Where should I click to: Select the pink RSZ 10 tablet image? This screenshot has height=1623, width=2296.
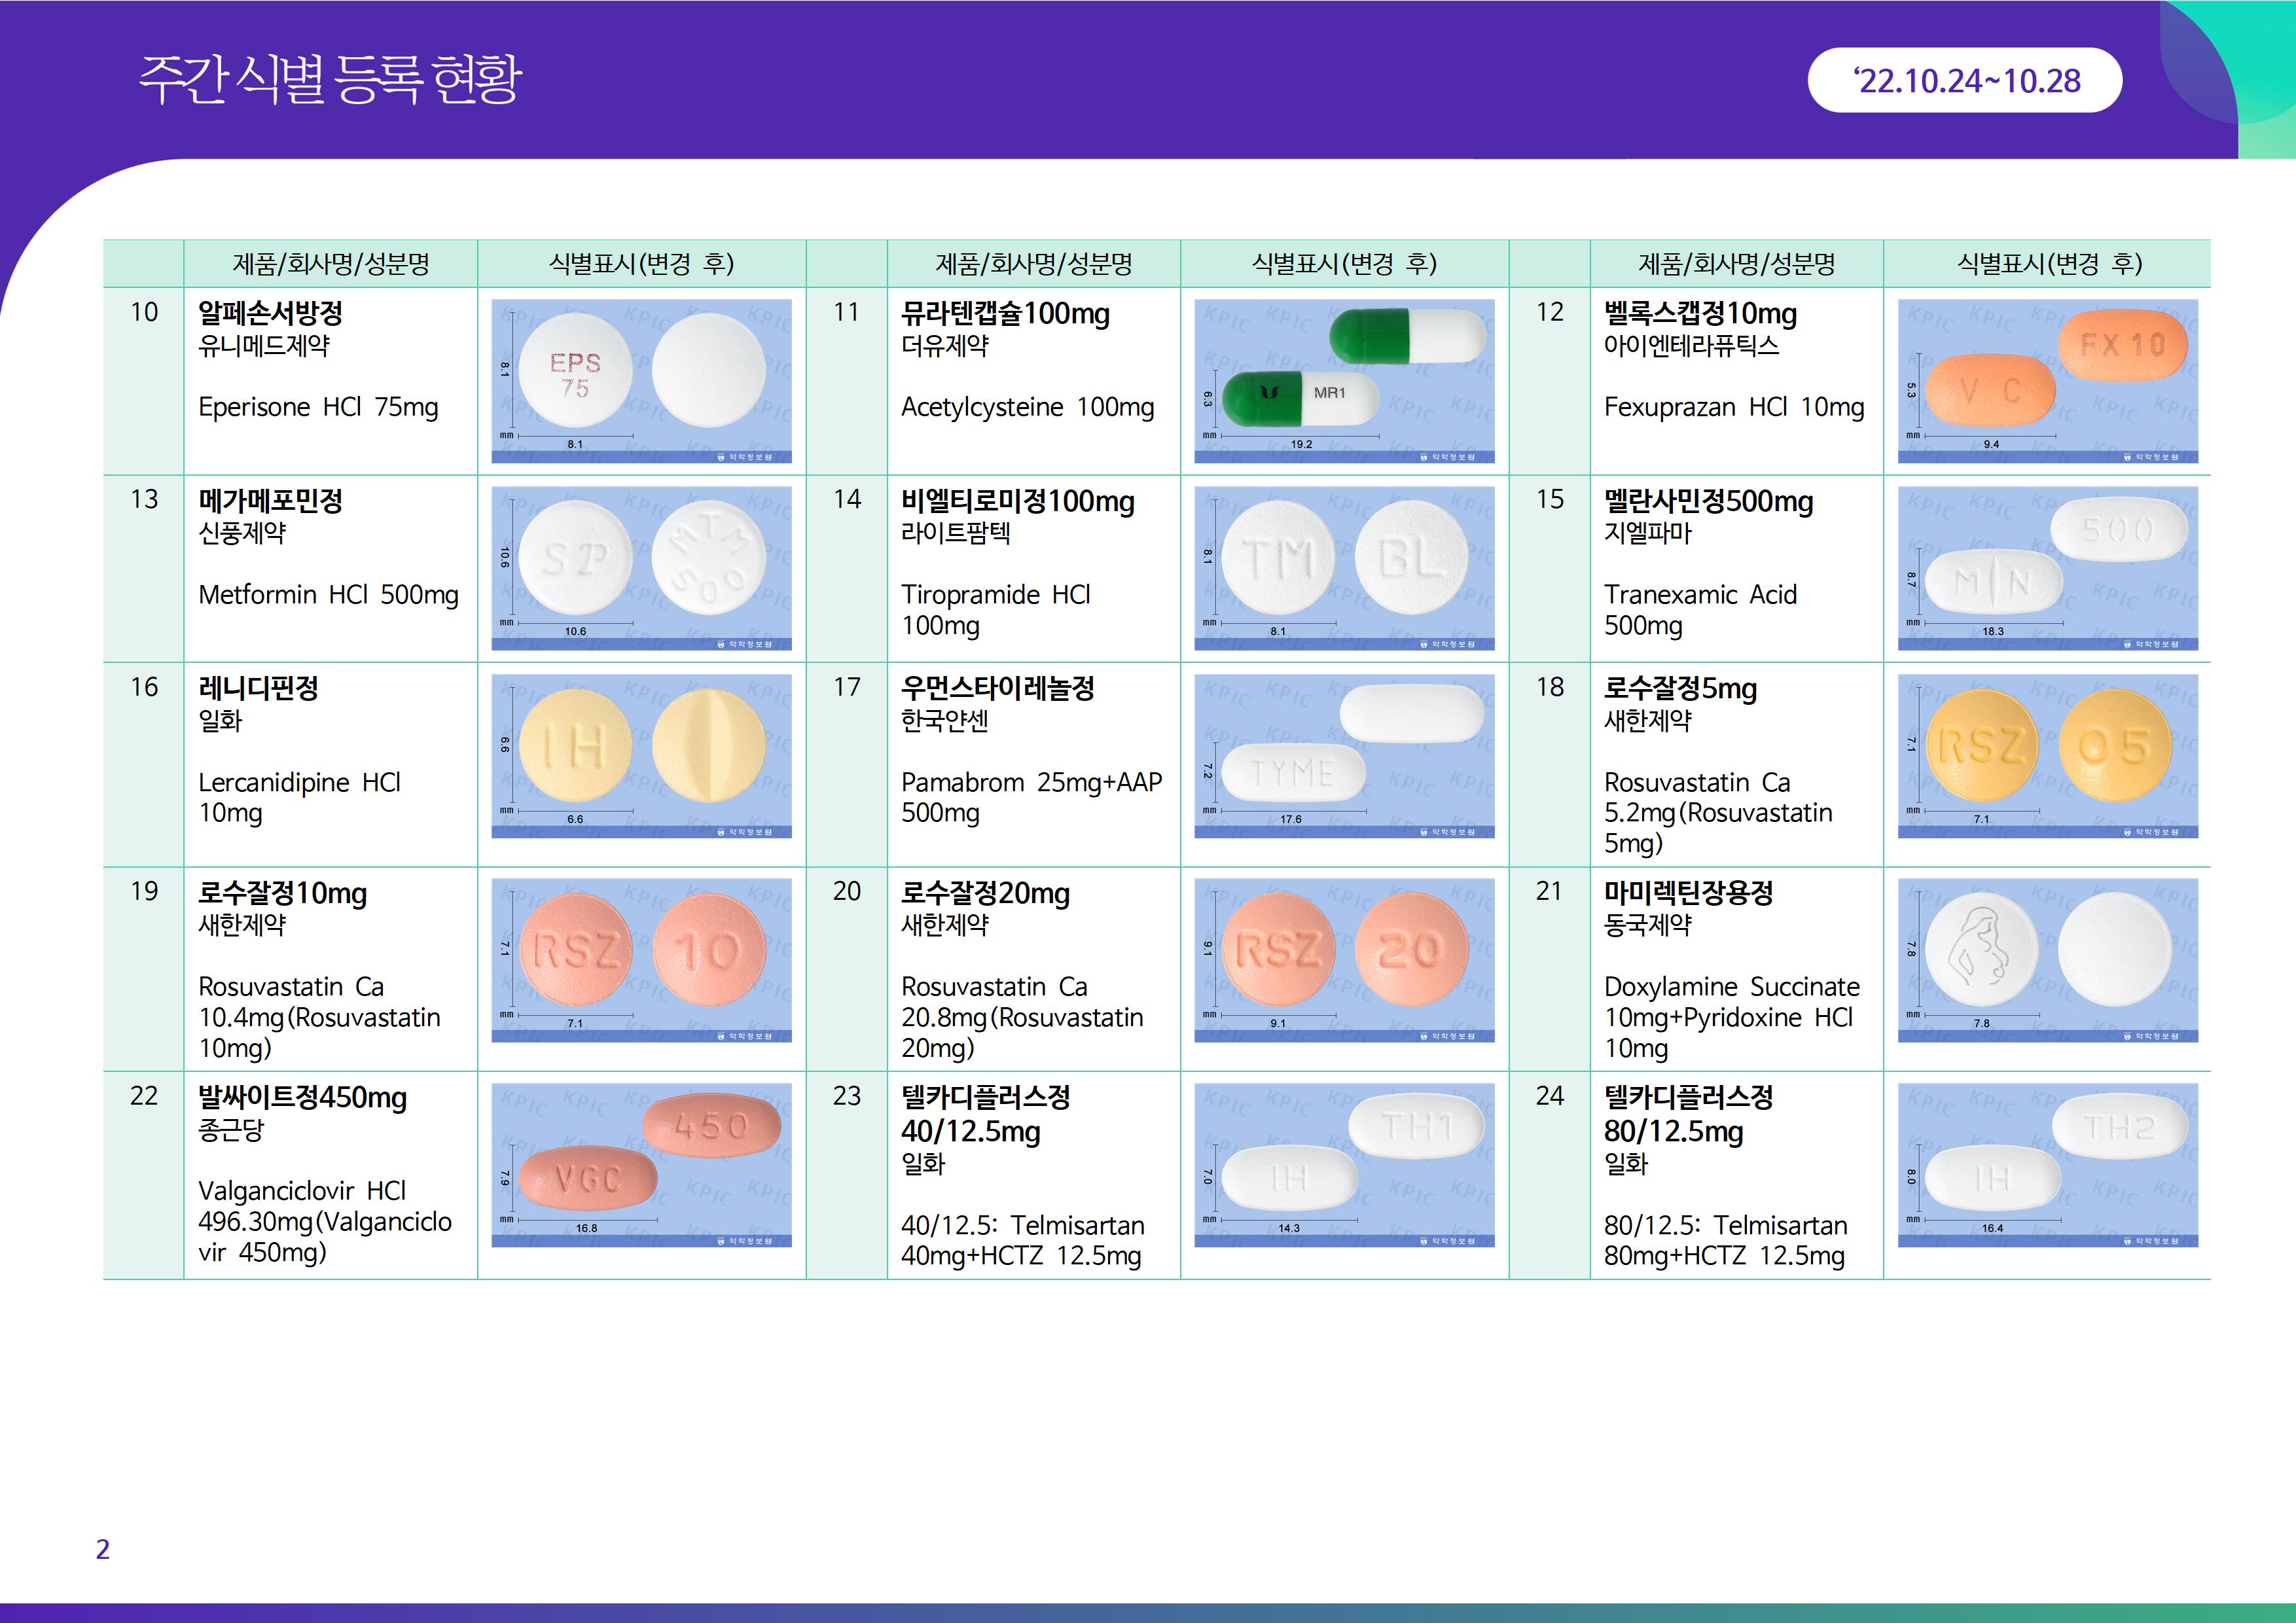(641, 959)
